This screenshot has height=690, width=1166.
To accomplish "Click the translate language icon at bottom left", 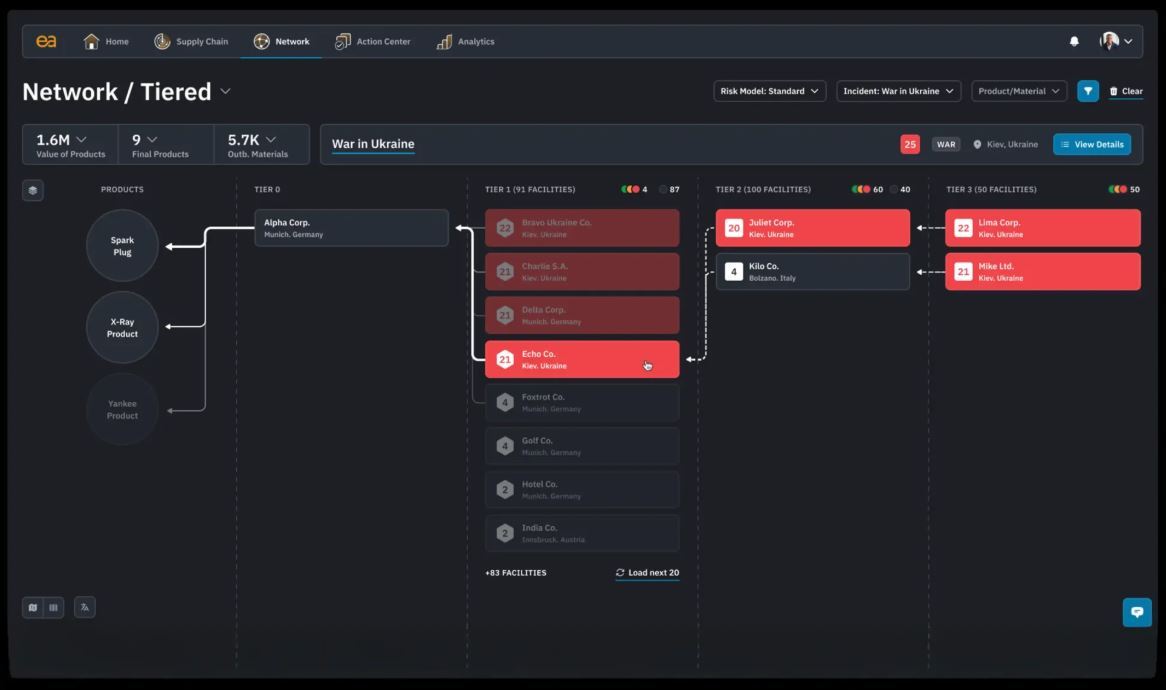I will [x=84, y=607].
